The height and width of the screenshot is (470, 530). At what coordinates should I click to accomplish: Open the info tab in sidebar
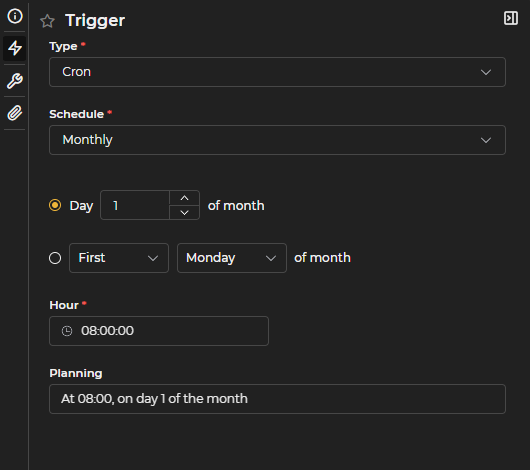point(15,16)
